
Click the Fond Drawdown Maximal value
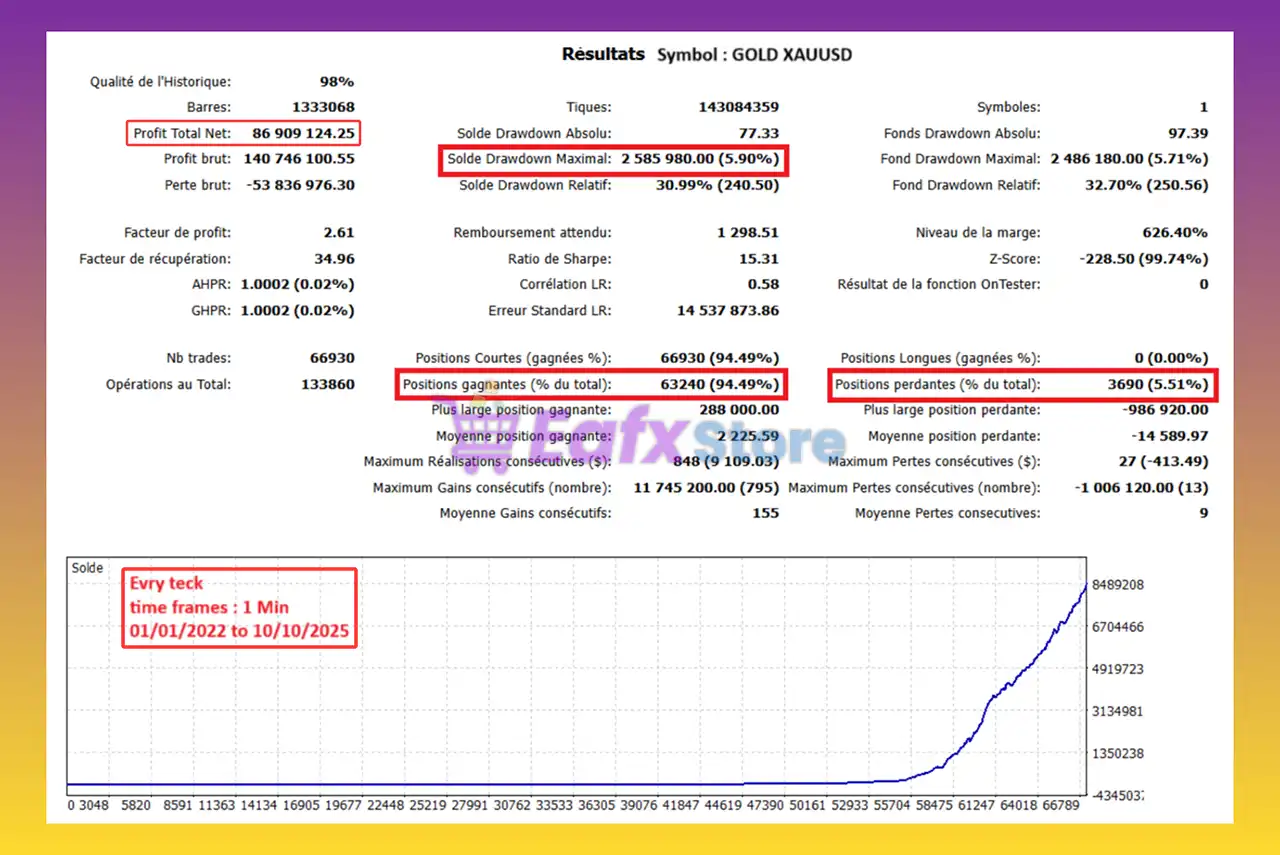[1129, 159]
